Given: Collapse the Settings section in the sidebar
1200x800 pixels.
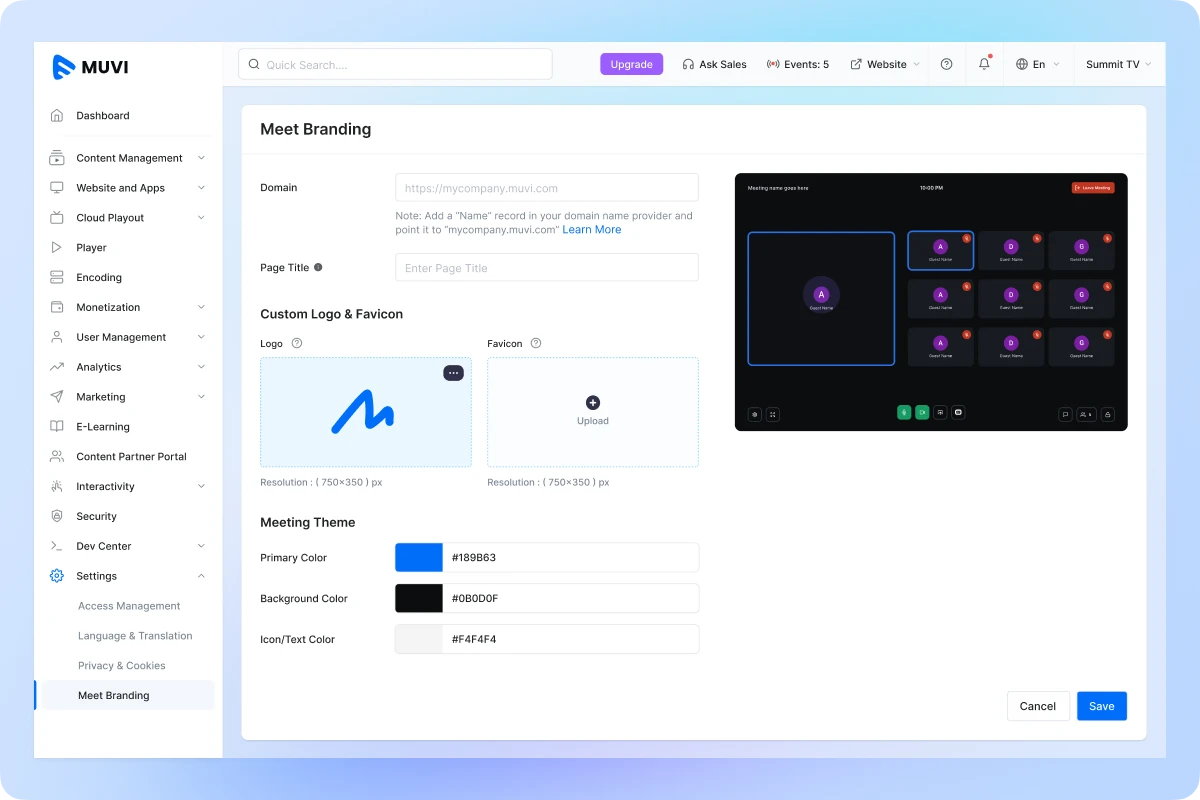Looking at the screenshot, I should [201, 576].
